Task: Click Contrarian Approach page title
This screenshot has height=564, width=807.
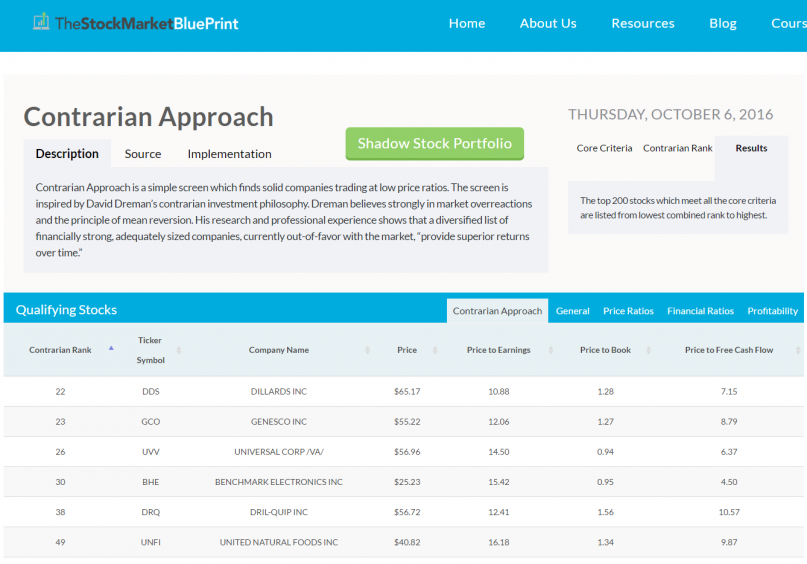Action: [x=149, y=117]
